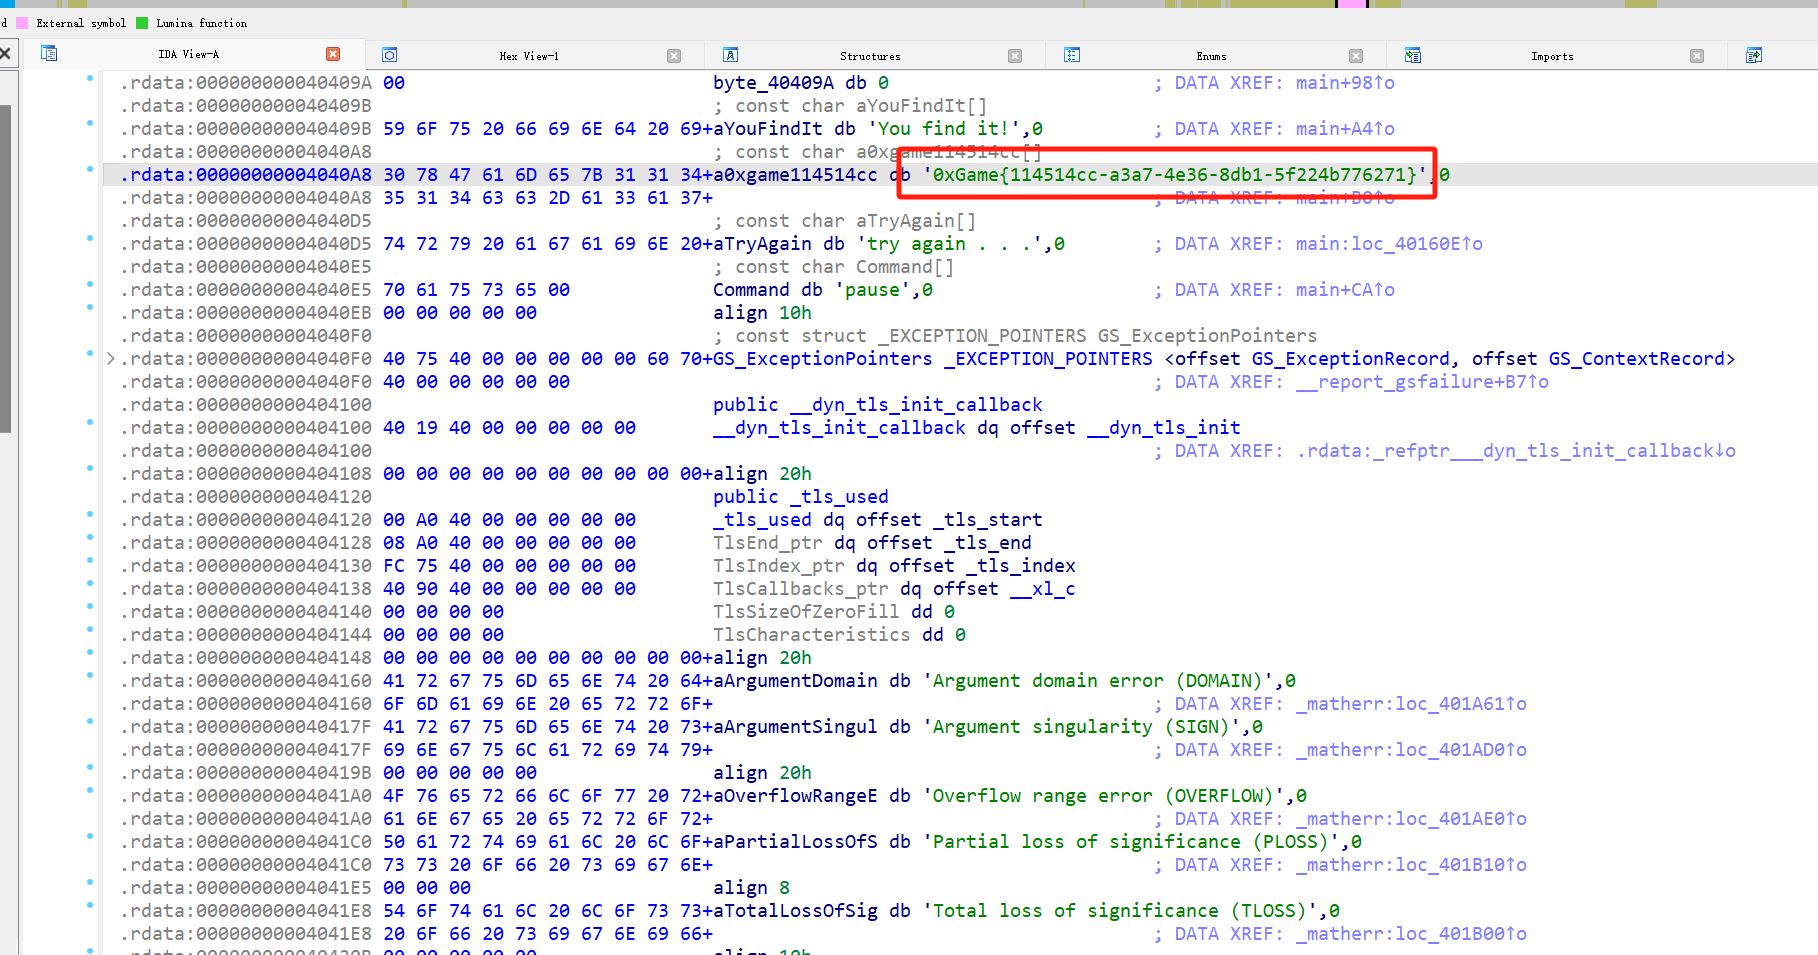Click the aArgumentDomain string label
Screen dimensions: 1818x955
coord(795,681)
